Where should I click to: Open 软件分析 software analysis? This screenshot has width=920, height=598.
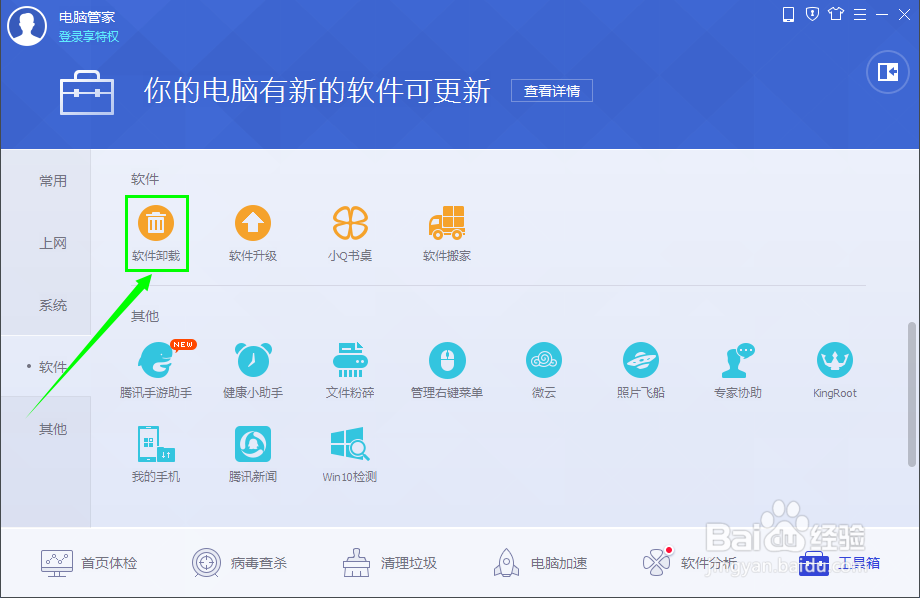pos(690,563)
